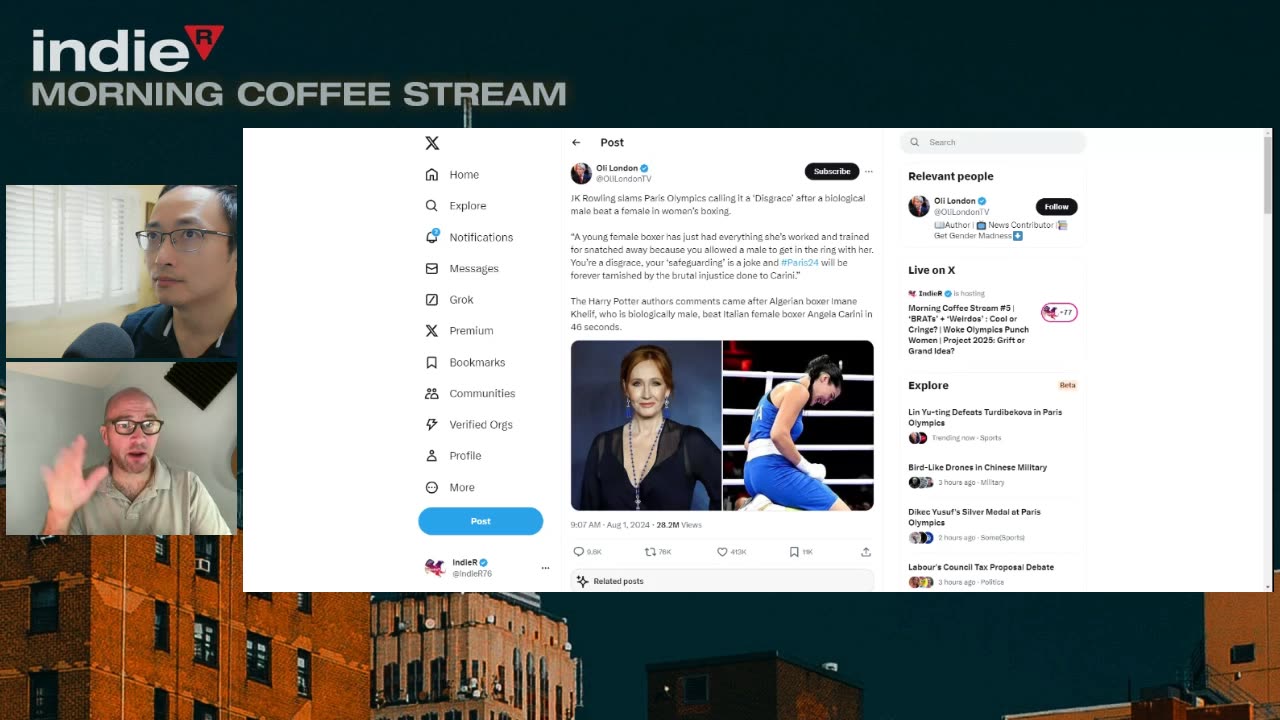
Task: Click the scrollbar down arrow
Action: (x=1268, y=587)
